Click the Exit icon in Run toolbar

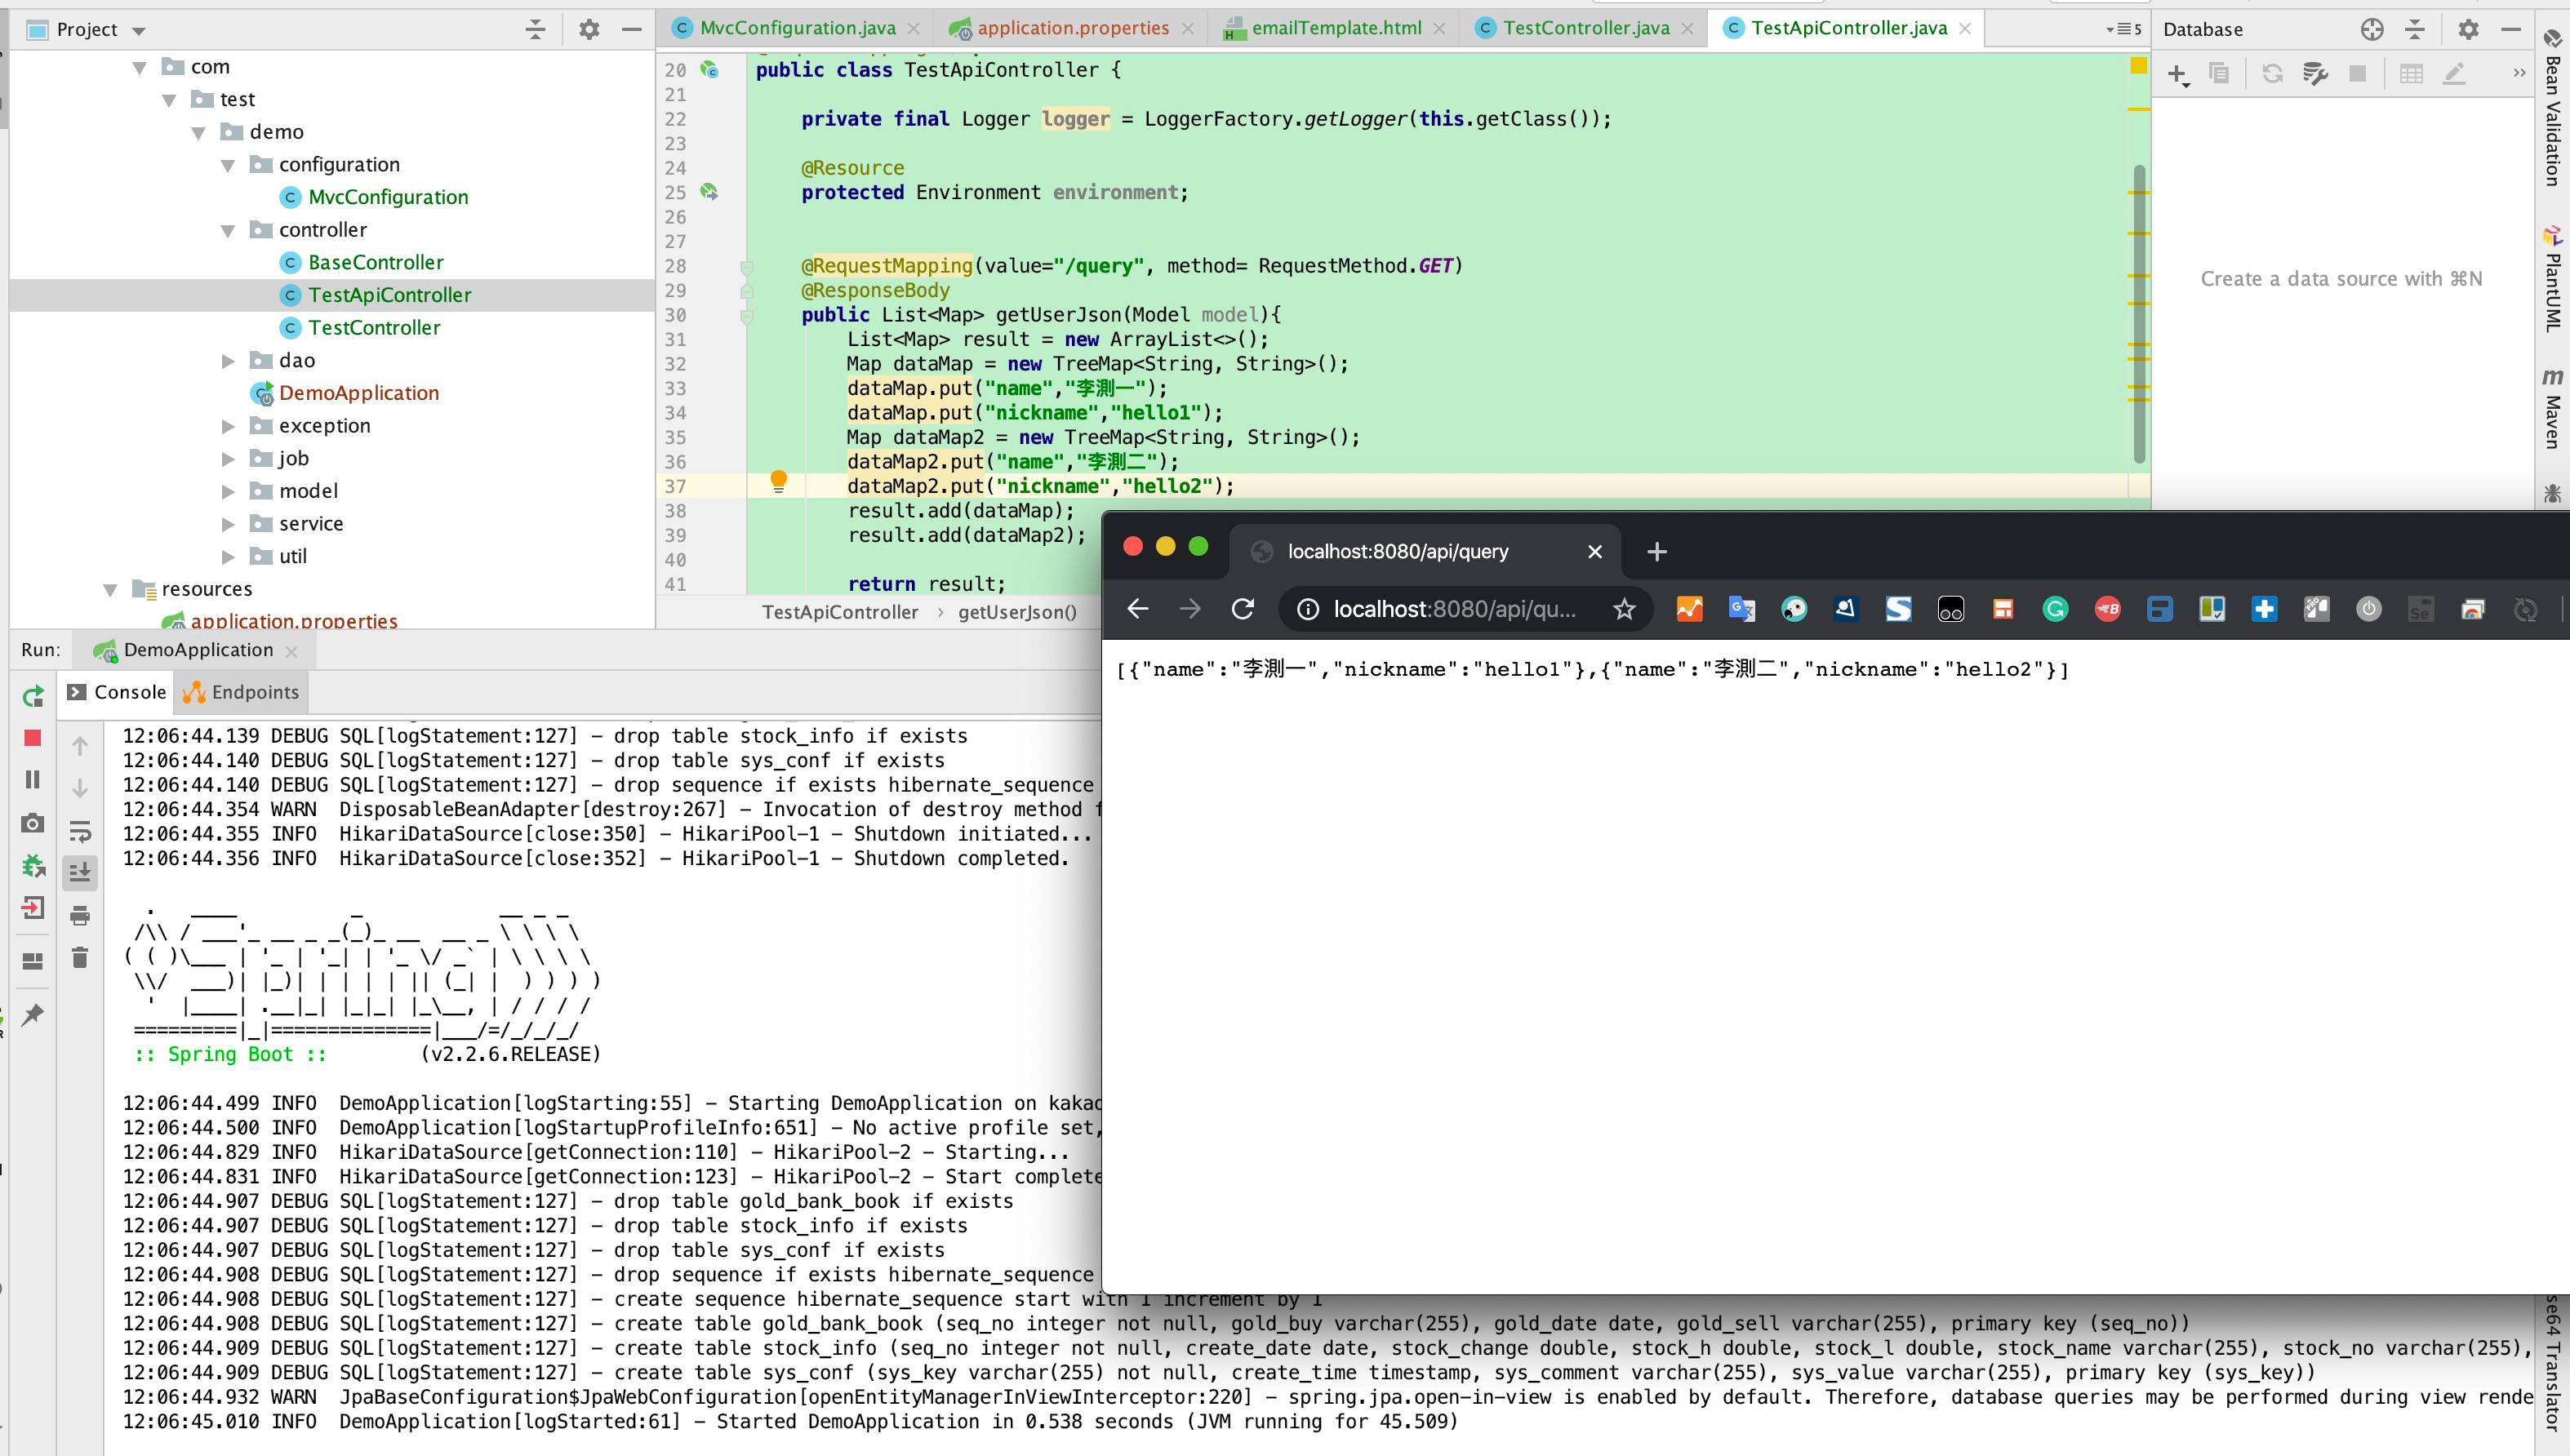(33, 908)
